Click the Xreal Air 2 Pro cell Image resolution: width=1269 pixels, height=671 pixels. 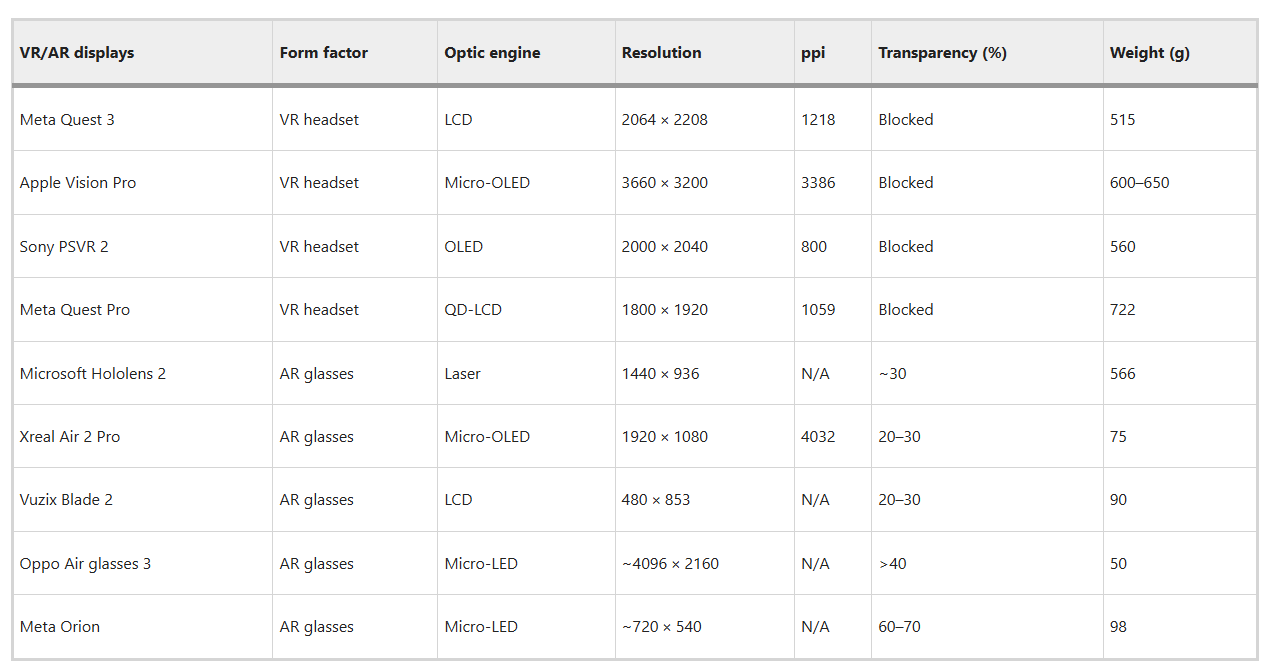70,437
